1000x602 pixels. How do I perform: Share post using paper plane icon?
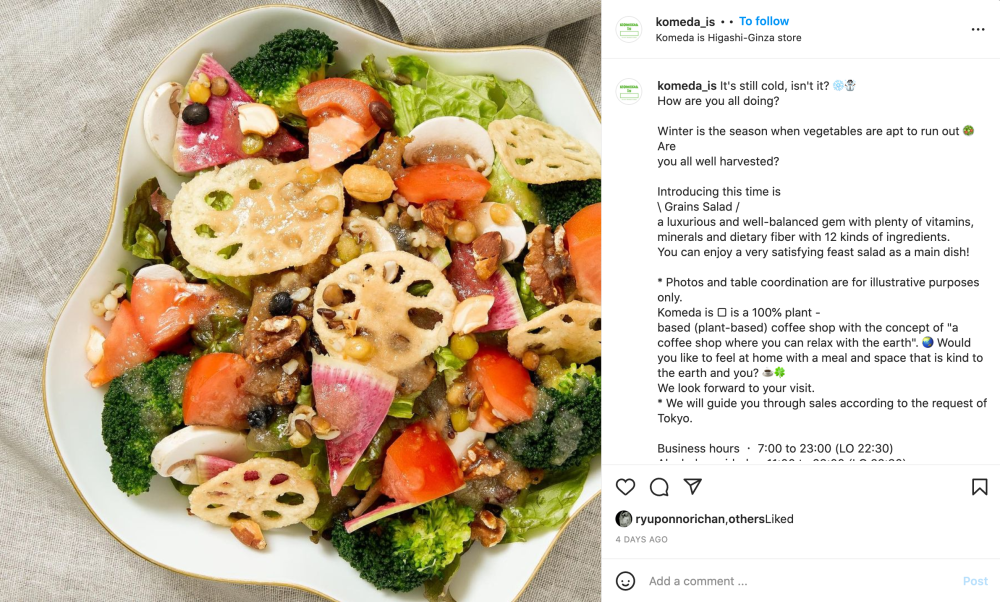(693, 487)
